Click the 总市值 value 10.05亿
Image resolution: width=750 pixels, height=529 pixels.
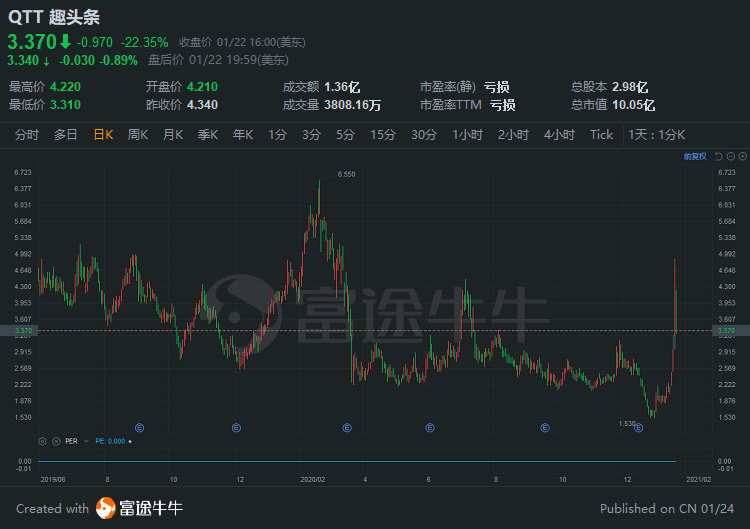click(633, 105)
